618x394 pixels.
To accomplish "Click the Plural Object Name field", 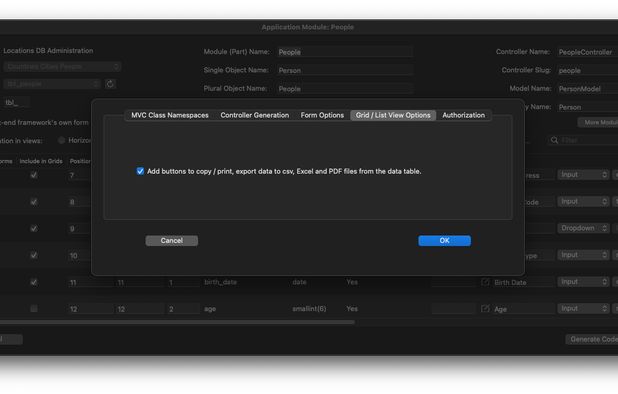I will (345, 89).
